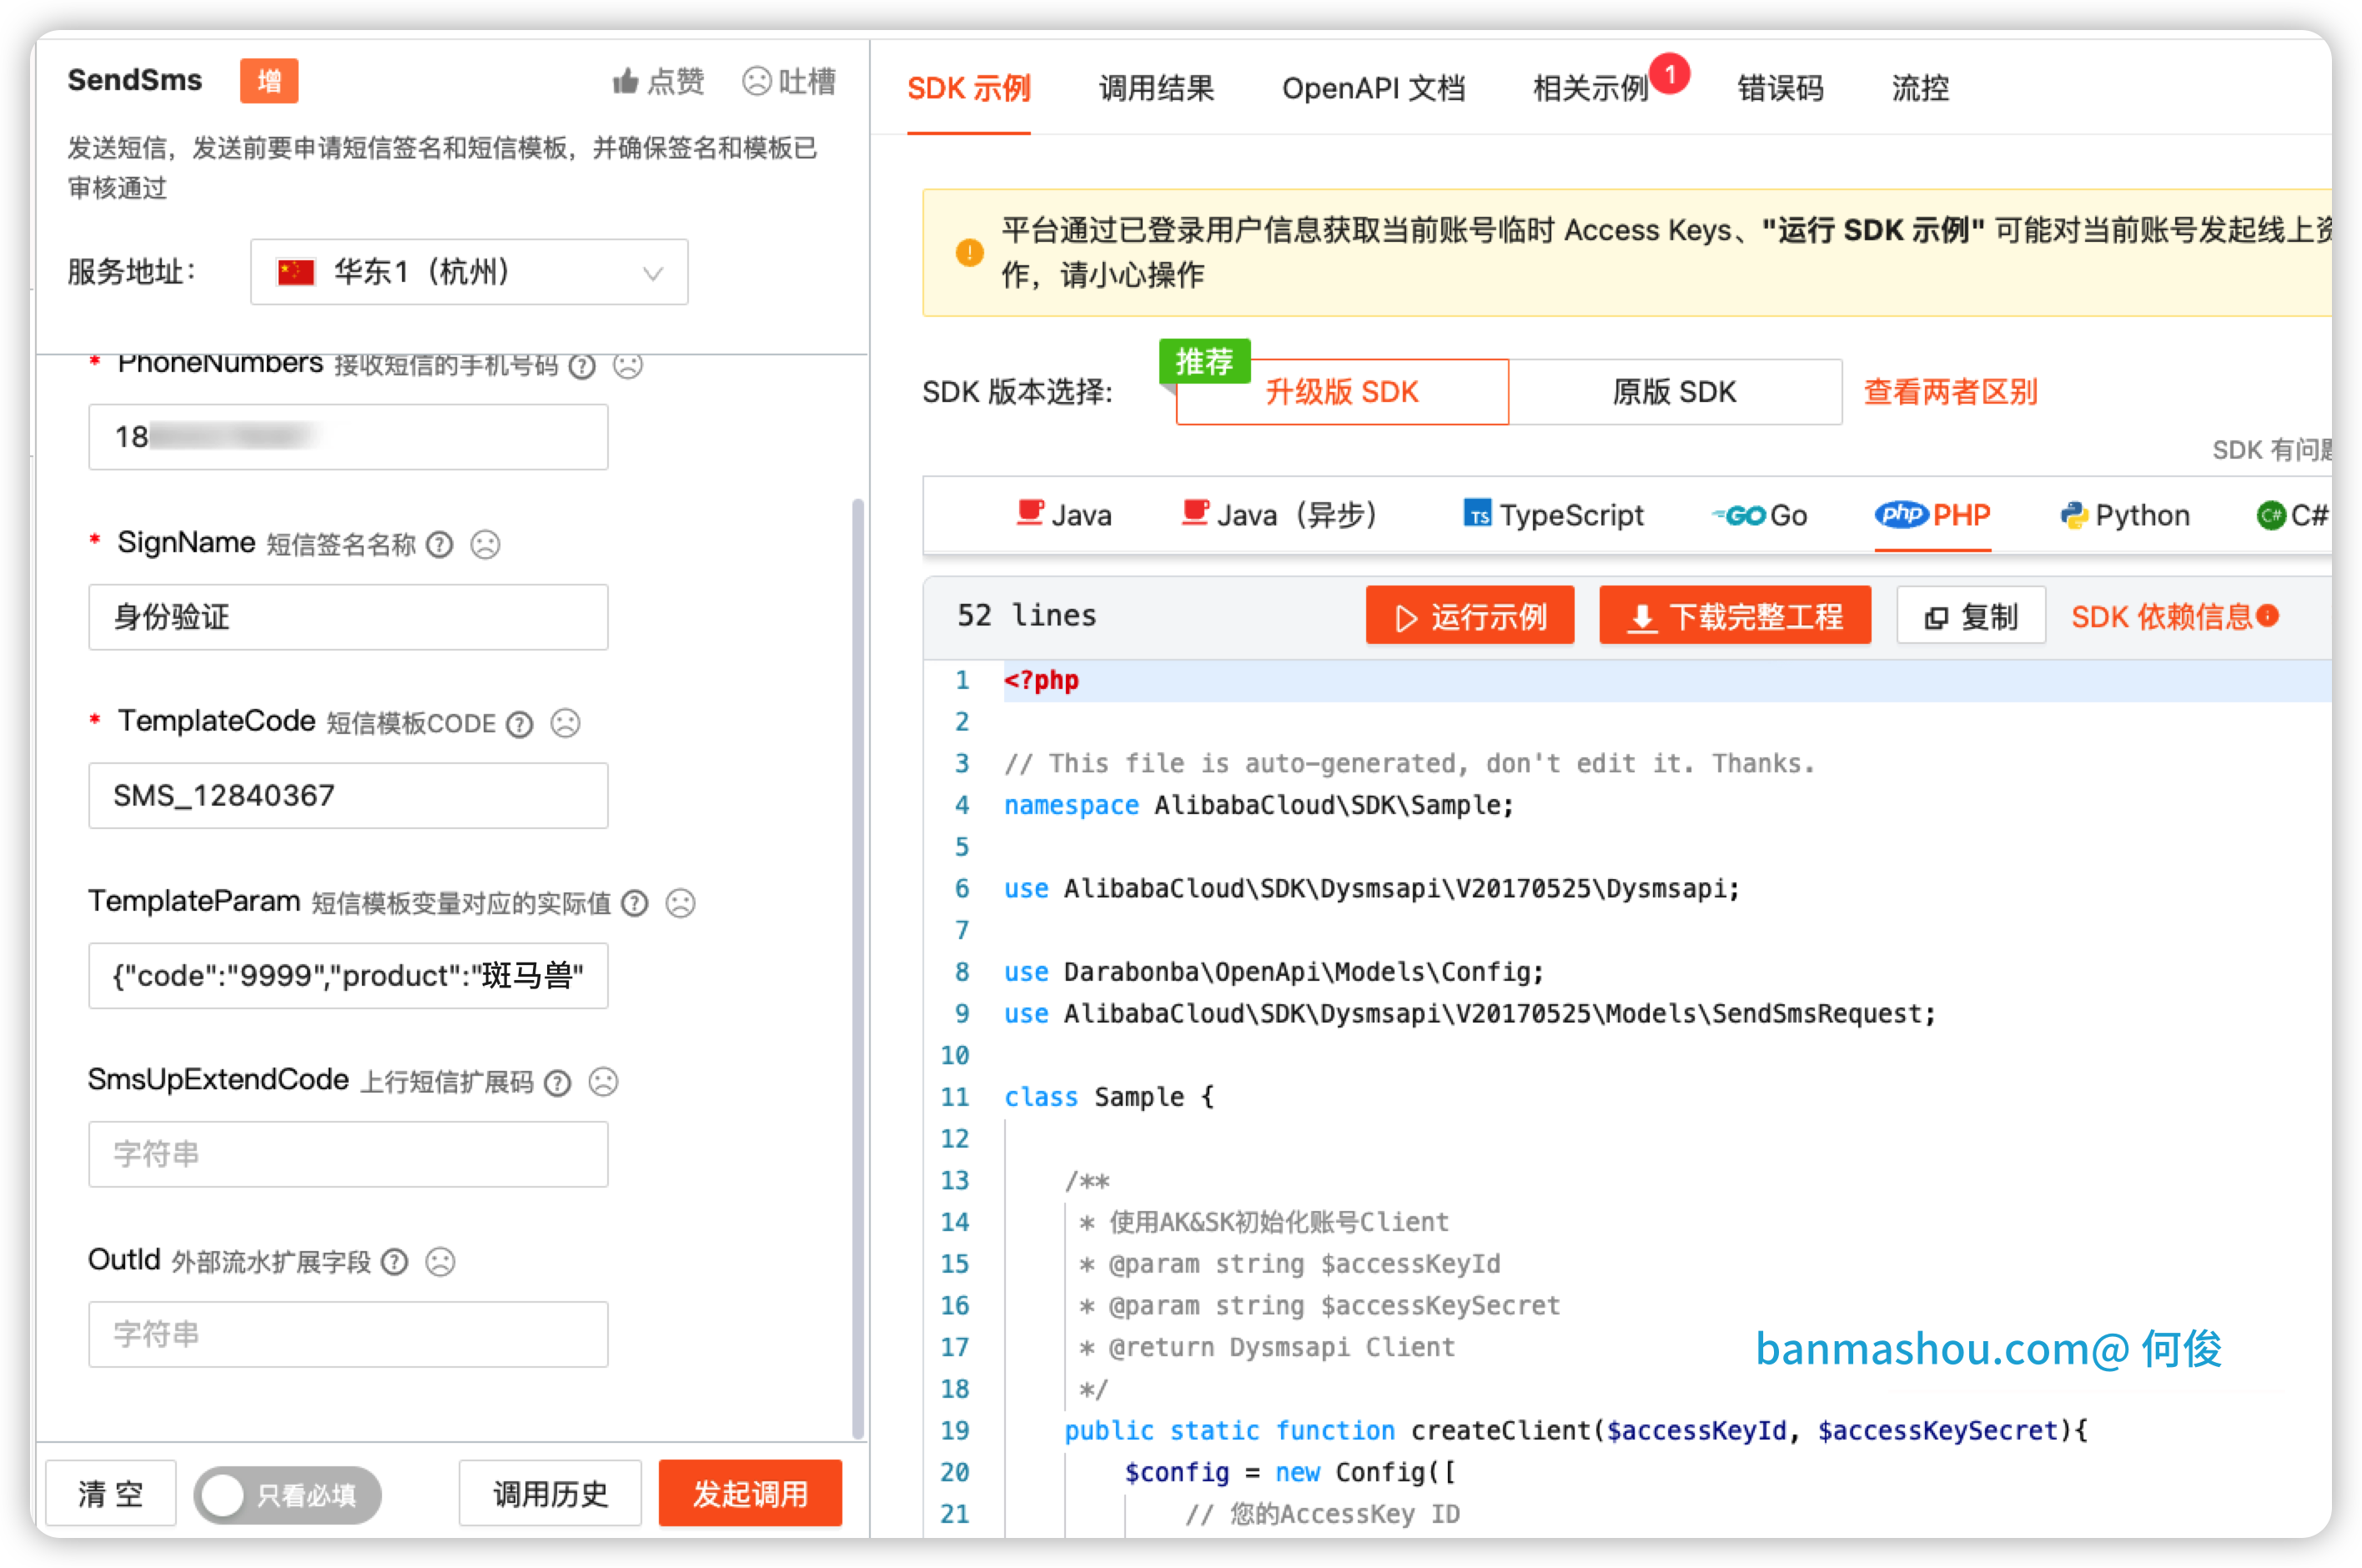The height and width of the screenshot is (1568, 2362).
Task: Click sad-face feedback icon beside SignName
Action: [485, 545]
